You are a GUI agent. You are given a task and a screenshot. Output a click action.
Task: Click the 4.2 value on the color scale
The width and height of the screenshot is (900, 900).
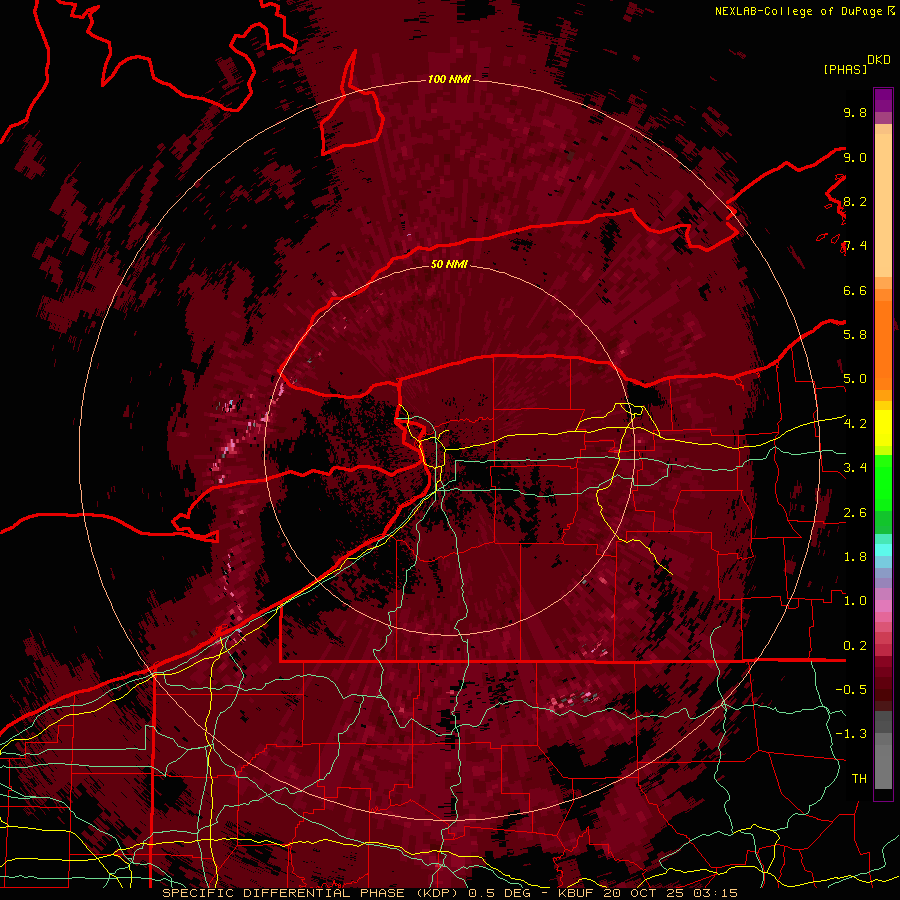pyautogui.click(x=855, y=424)
